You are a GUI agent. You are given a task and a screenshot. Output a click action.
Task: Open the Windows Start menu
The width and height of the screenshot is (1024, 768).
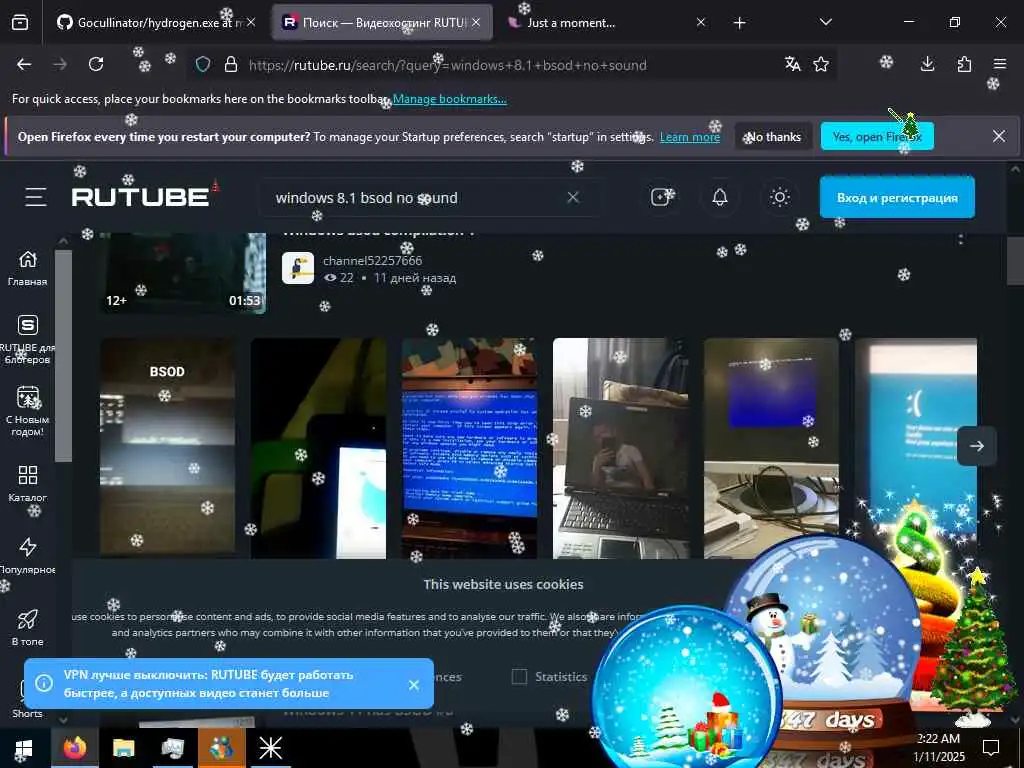(x=24, y=748)
